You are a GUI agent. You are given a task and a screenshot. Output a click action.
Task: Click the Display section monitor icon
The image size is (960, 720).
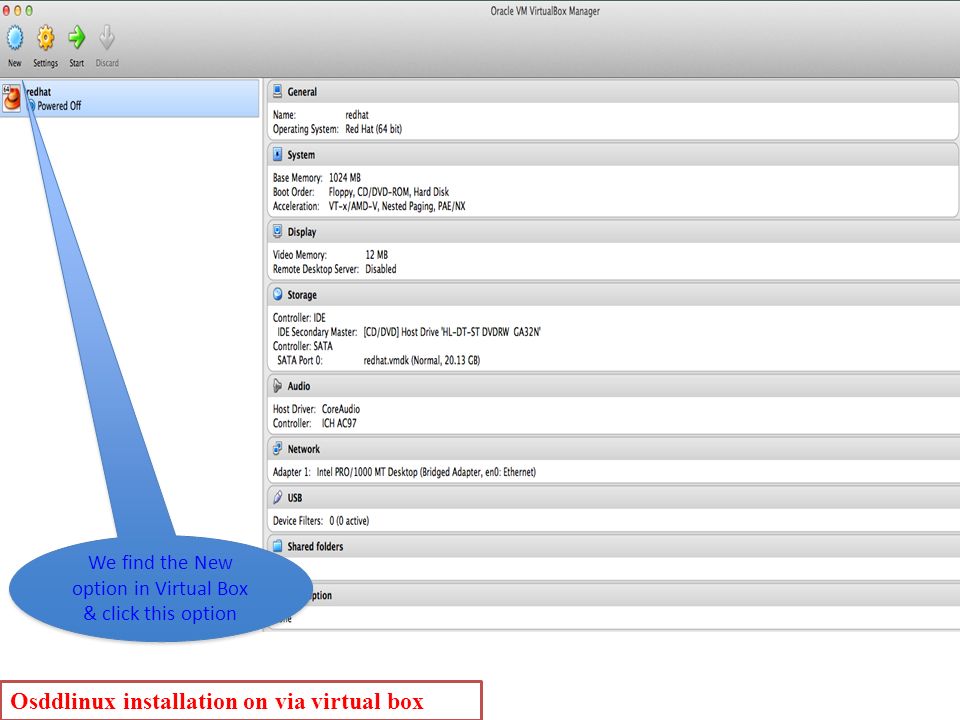(277, 231)
